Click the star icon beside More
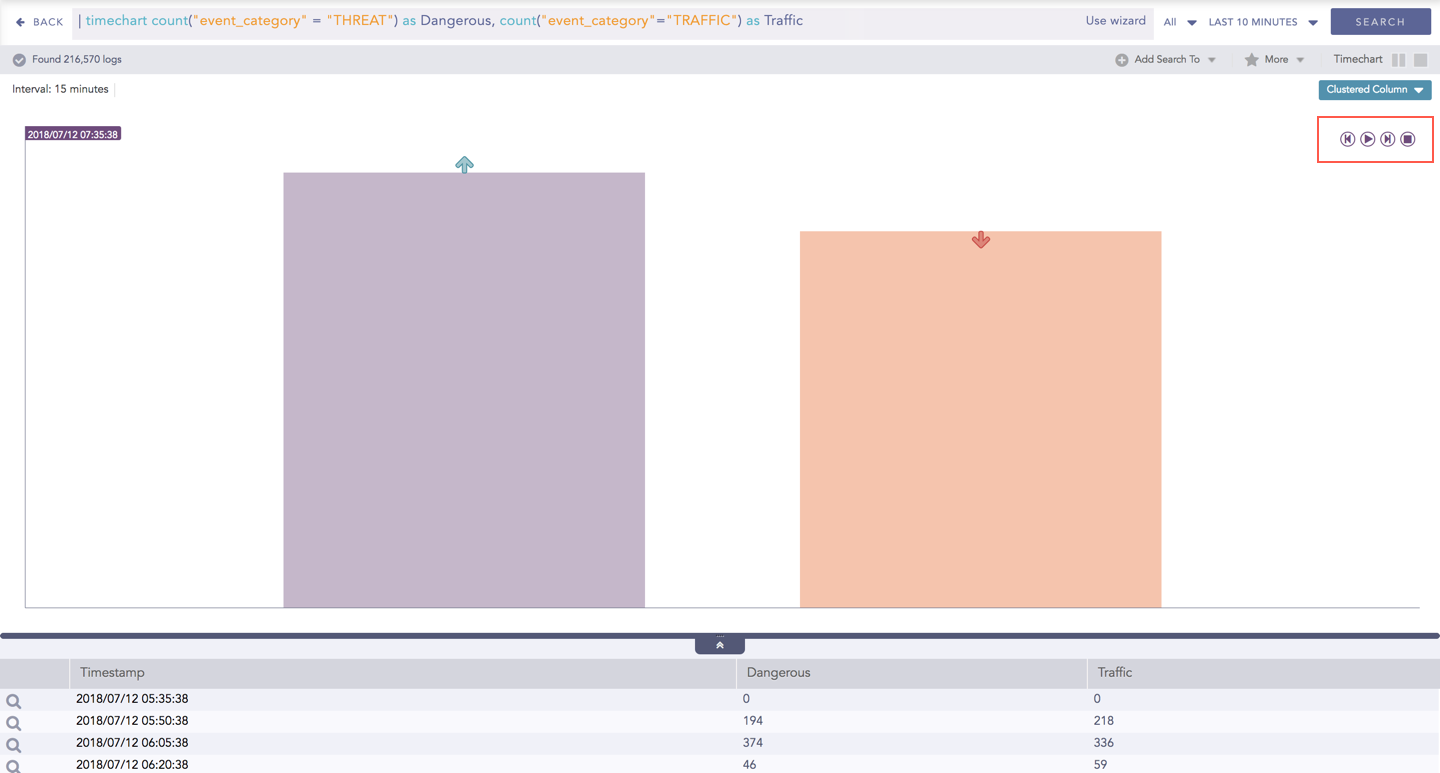Screen dimensions: 1440x773 point(1251,60)
